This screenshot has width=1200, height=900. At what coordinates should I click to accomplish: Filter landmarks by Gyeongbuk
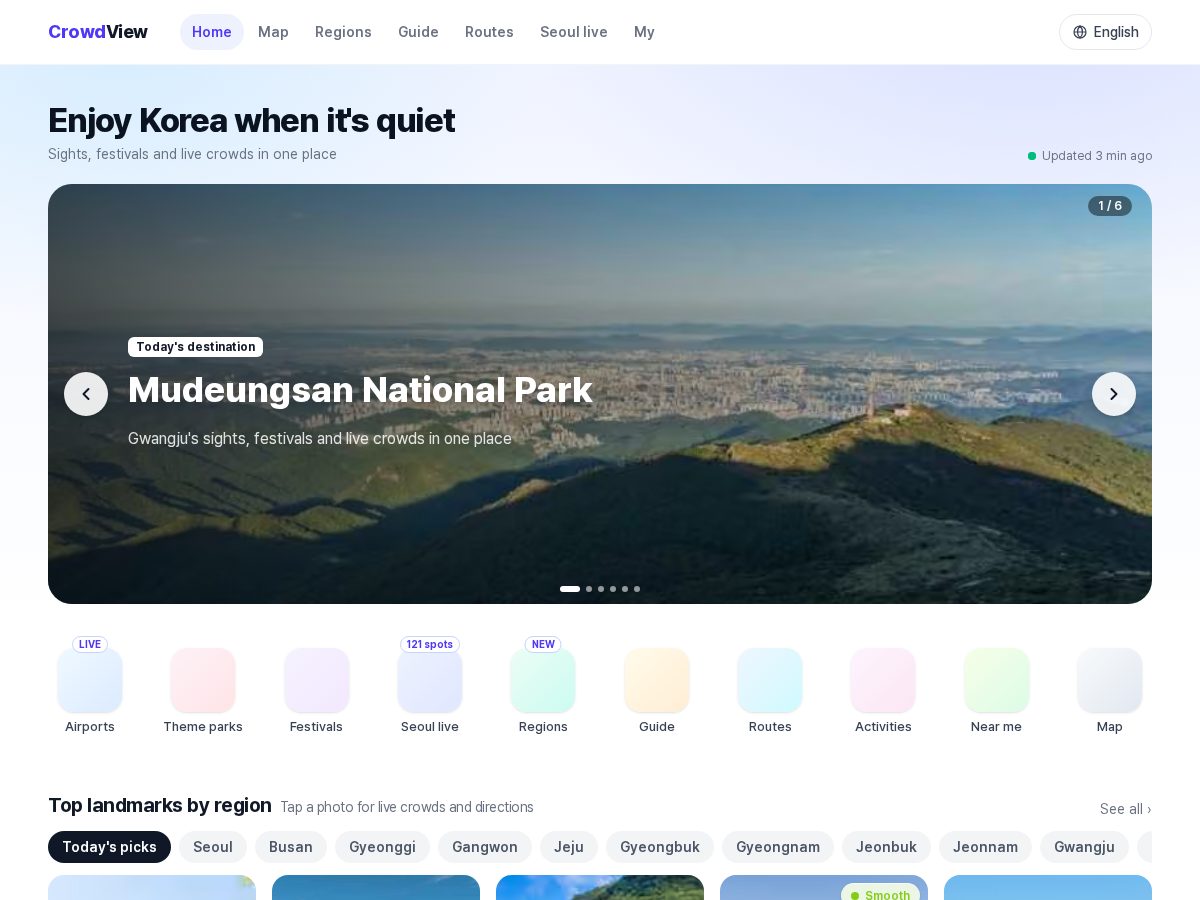(660, 847)
